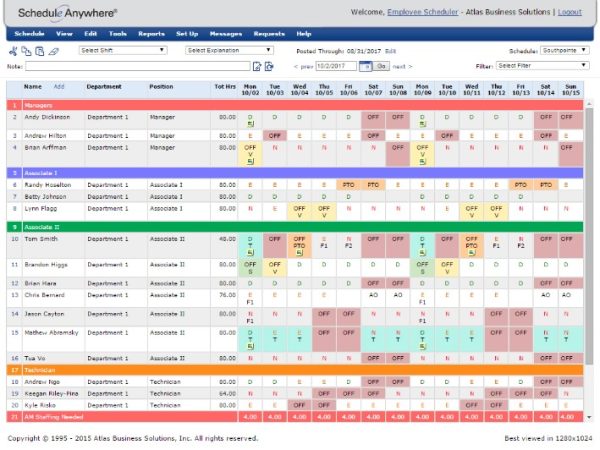
Task: Open the Tools menu
Action: coord(118,33)
